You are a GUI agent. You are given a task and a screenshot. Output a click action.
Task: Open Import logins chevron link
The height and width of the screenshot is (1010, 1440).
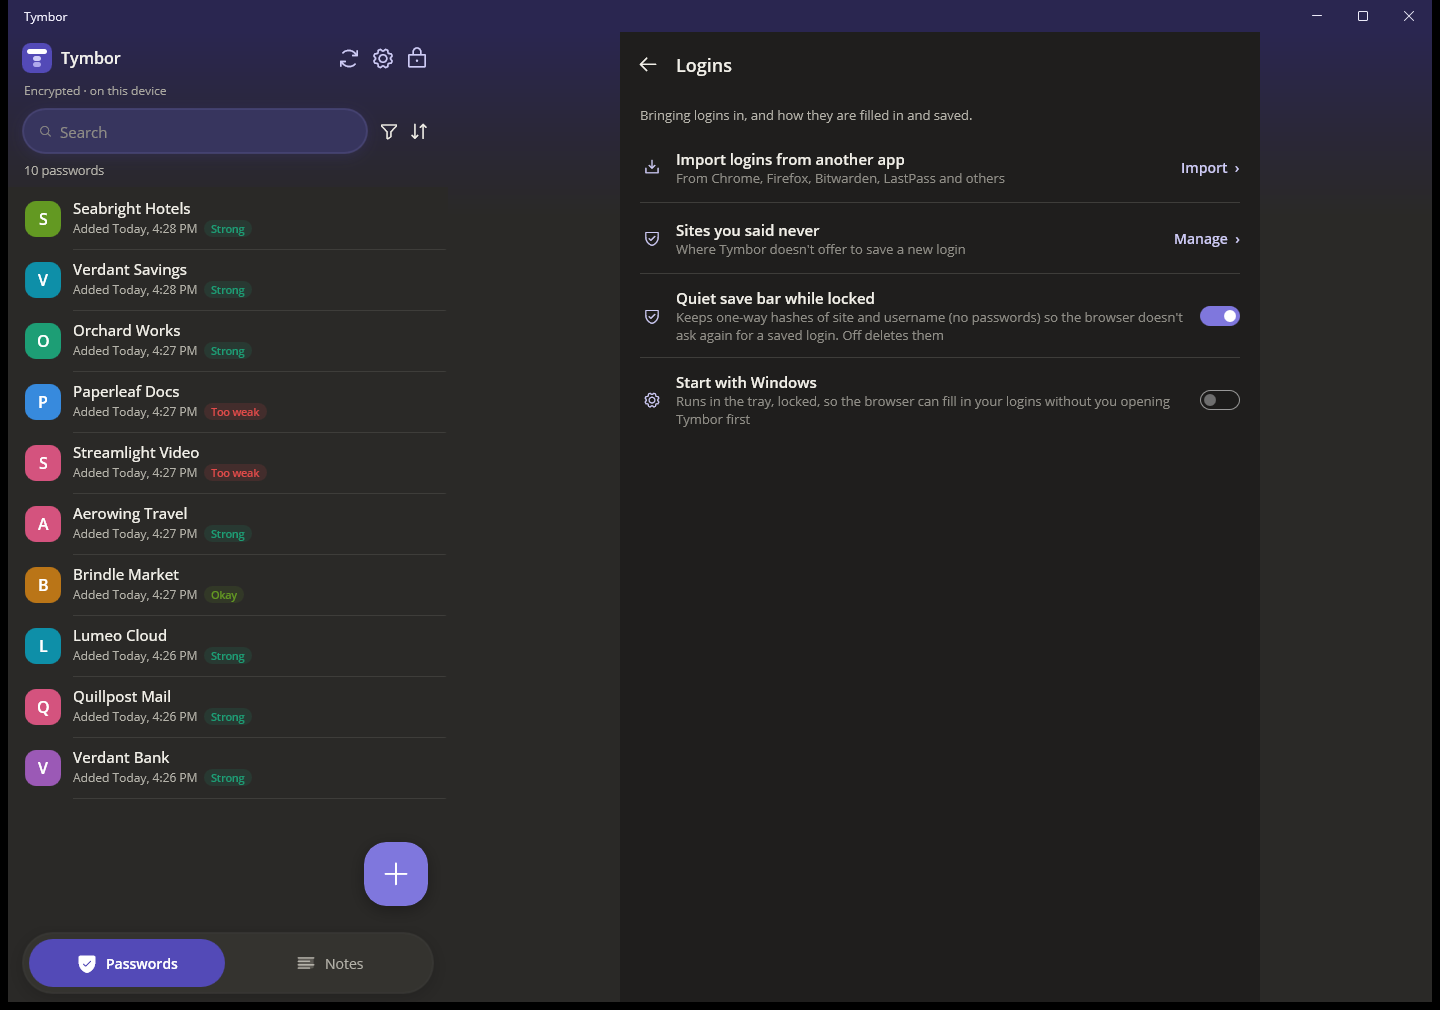tap(1210, 168)
